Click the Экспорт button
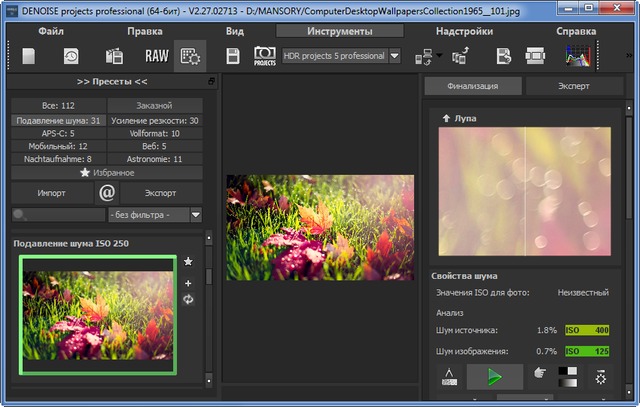 (161, 192)
